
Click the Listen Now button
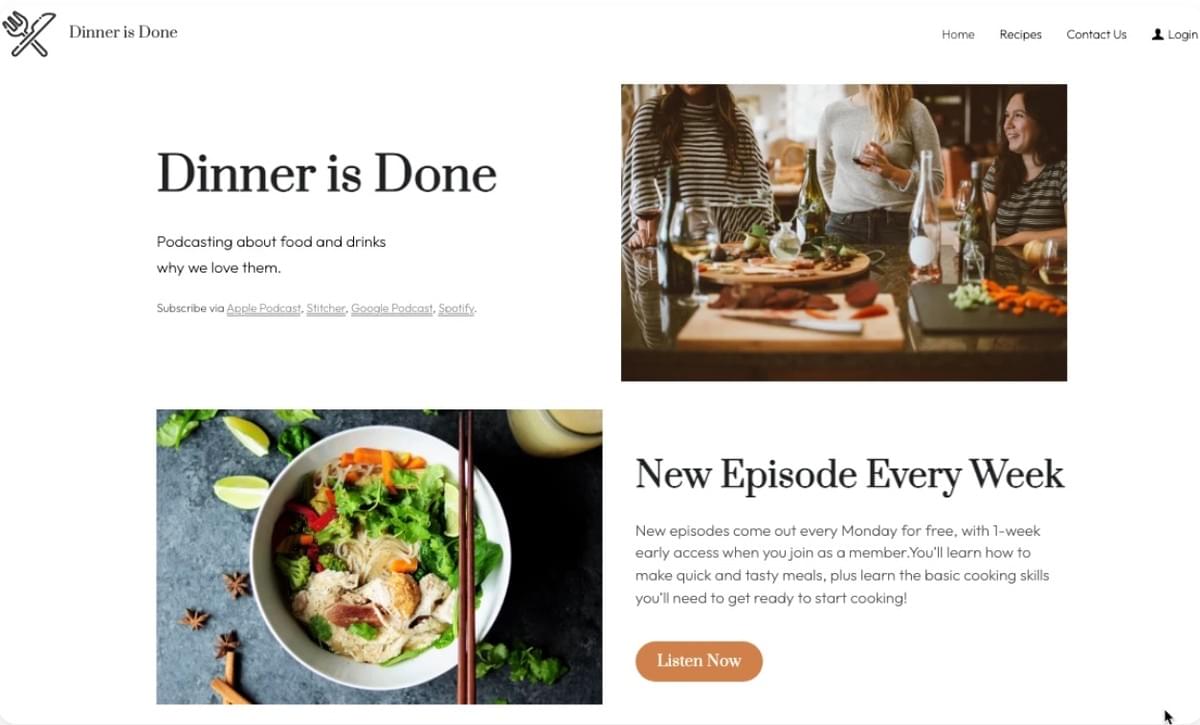[x=699, y=661]
